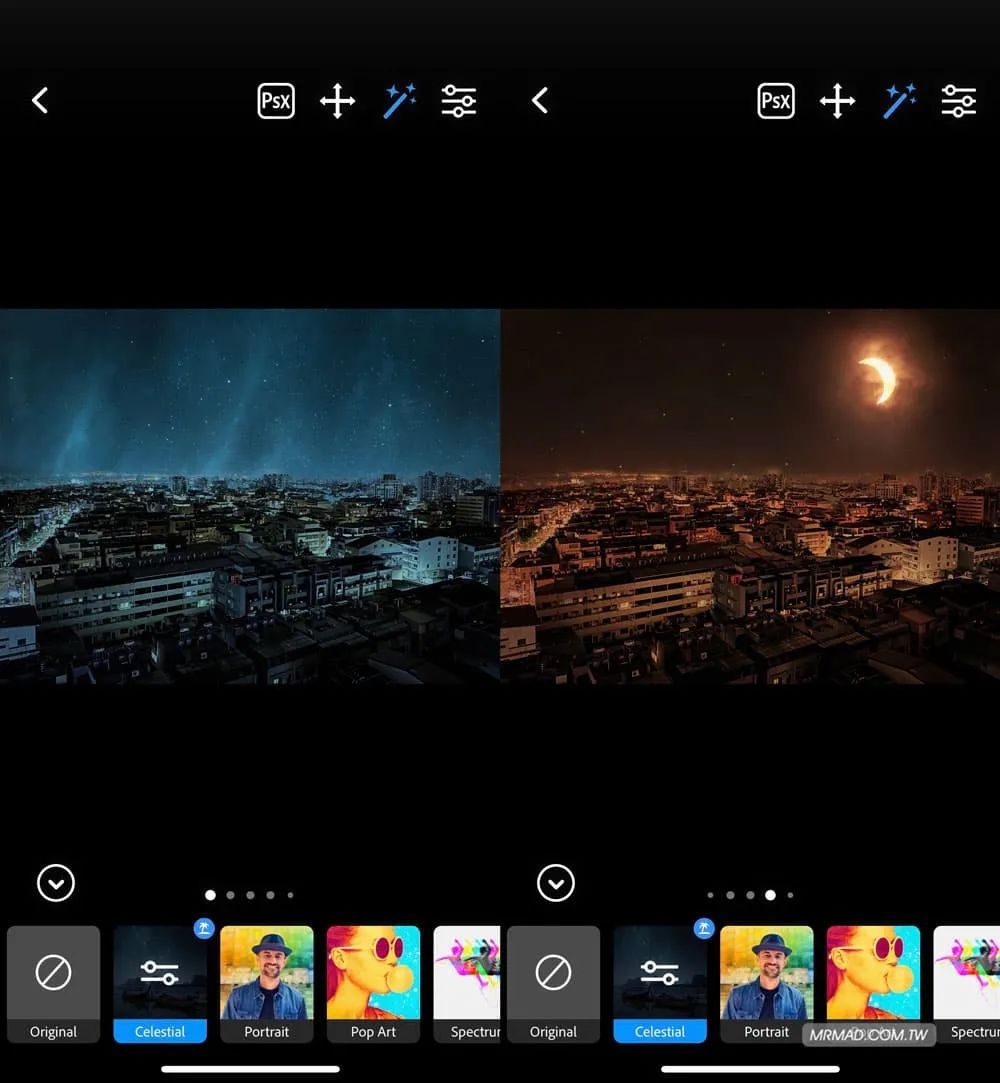Viewport: 1000px width, 1083px height.
Task: Tap the magic wand effects icon in left screen
Action: [399, 101]
